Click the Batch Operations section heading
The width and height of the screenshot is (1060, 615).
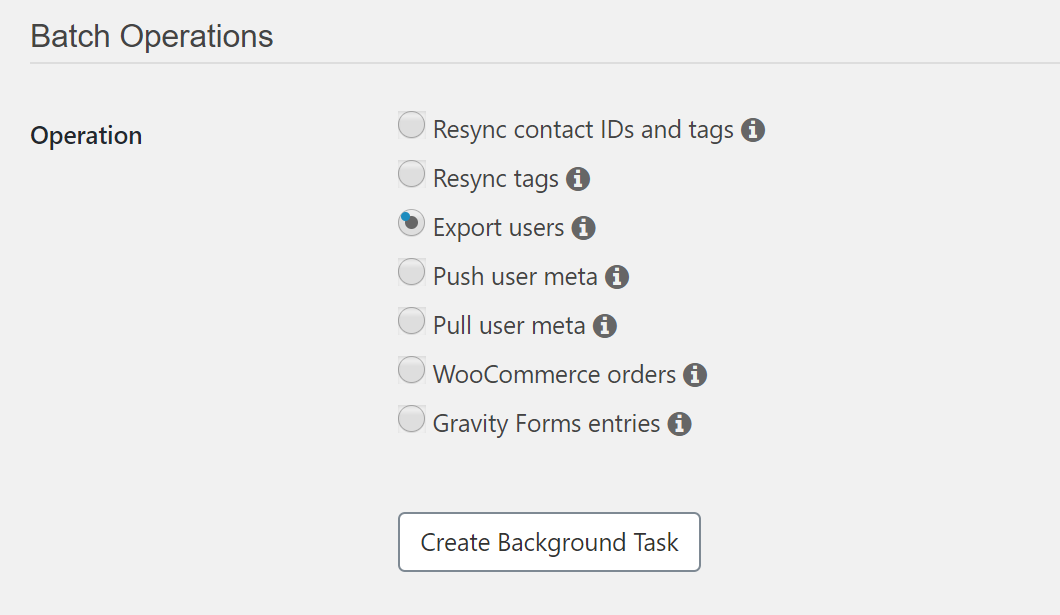(152, 37)
